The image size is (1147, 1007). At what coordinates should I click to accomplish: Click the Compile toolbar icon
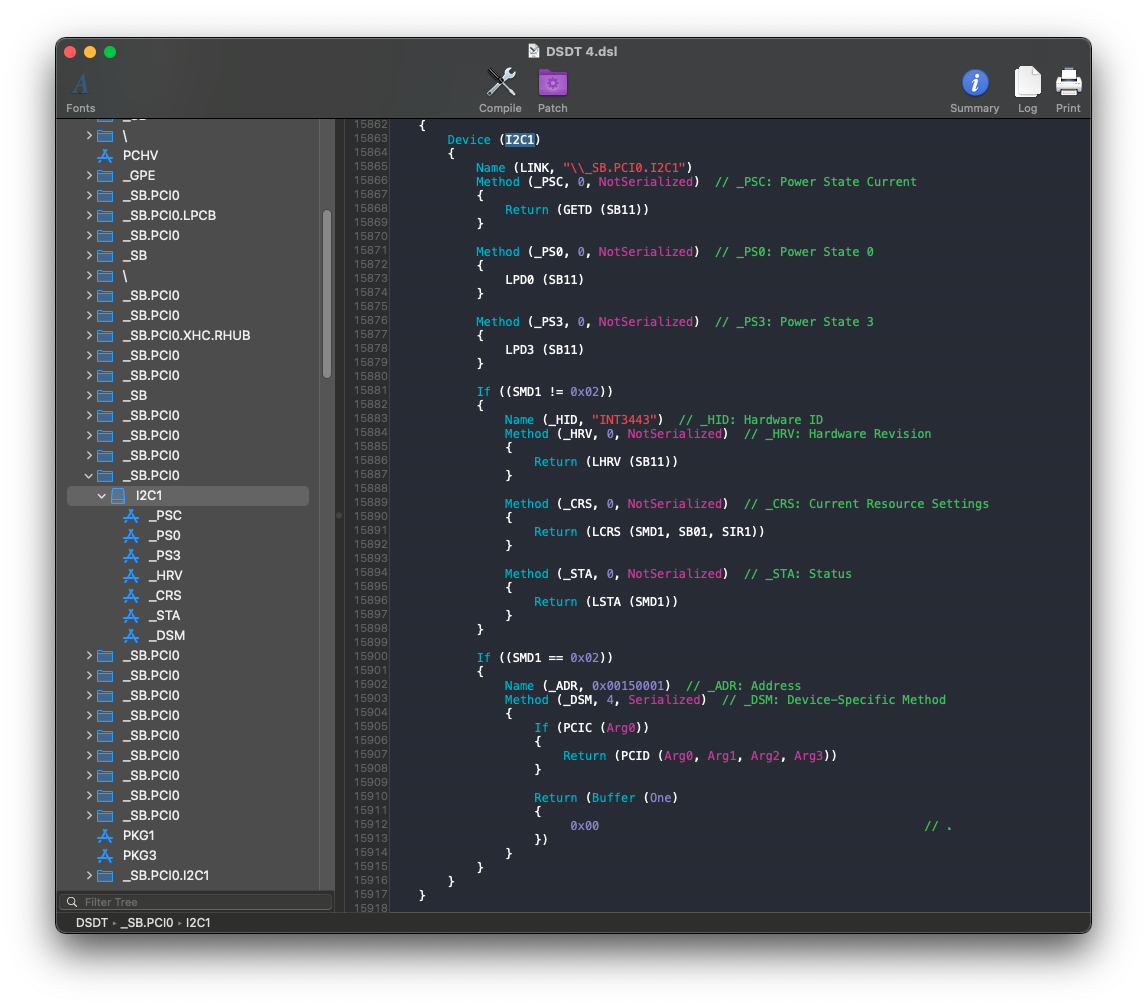coord(500,83)
